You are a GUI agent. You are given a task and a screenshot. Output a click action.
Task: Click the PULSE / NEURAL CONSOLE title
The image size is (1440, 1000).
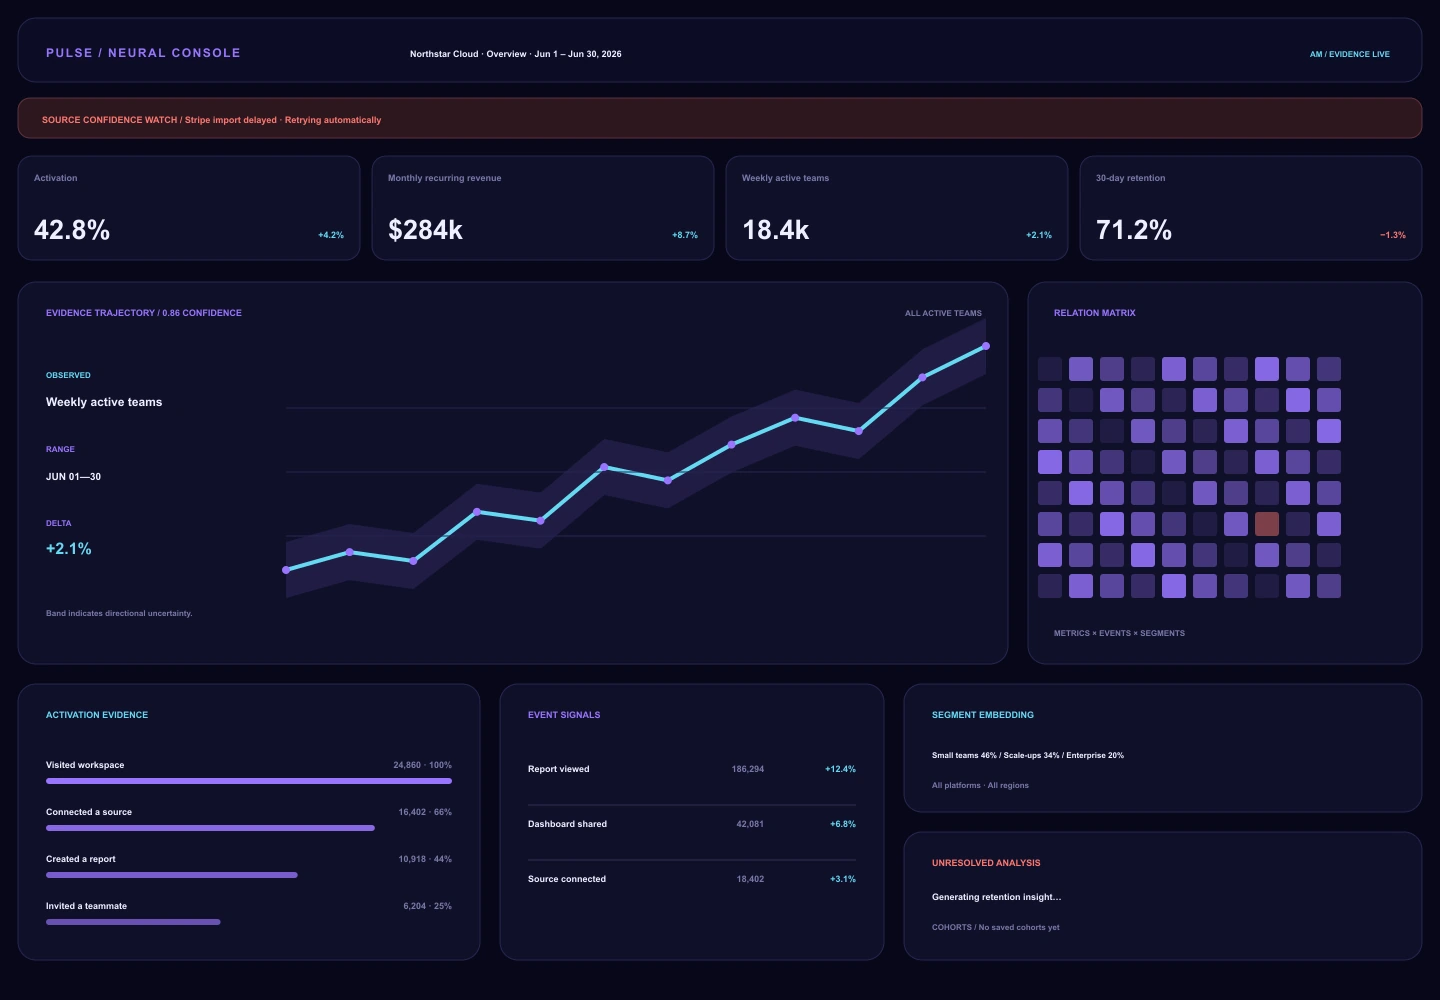click(143, 53)
